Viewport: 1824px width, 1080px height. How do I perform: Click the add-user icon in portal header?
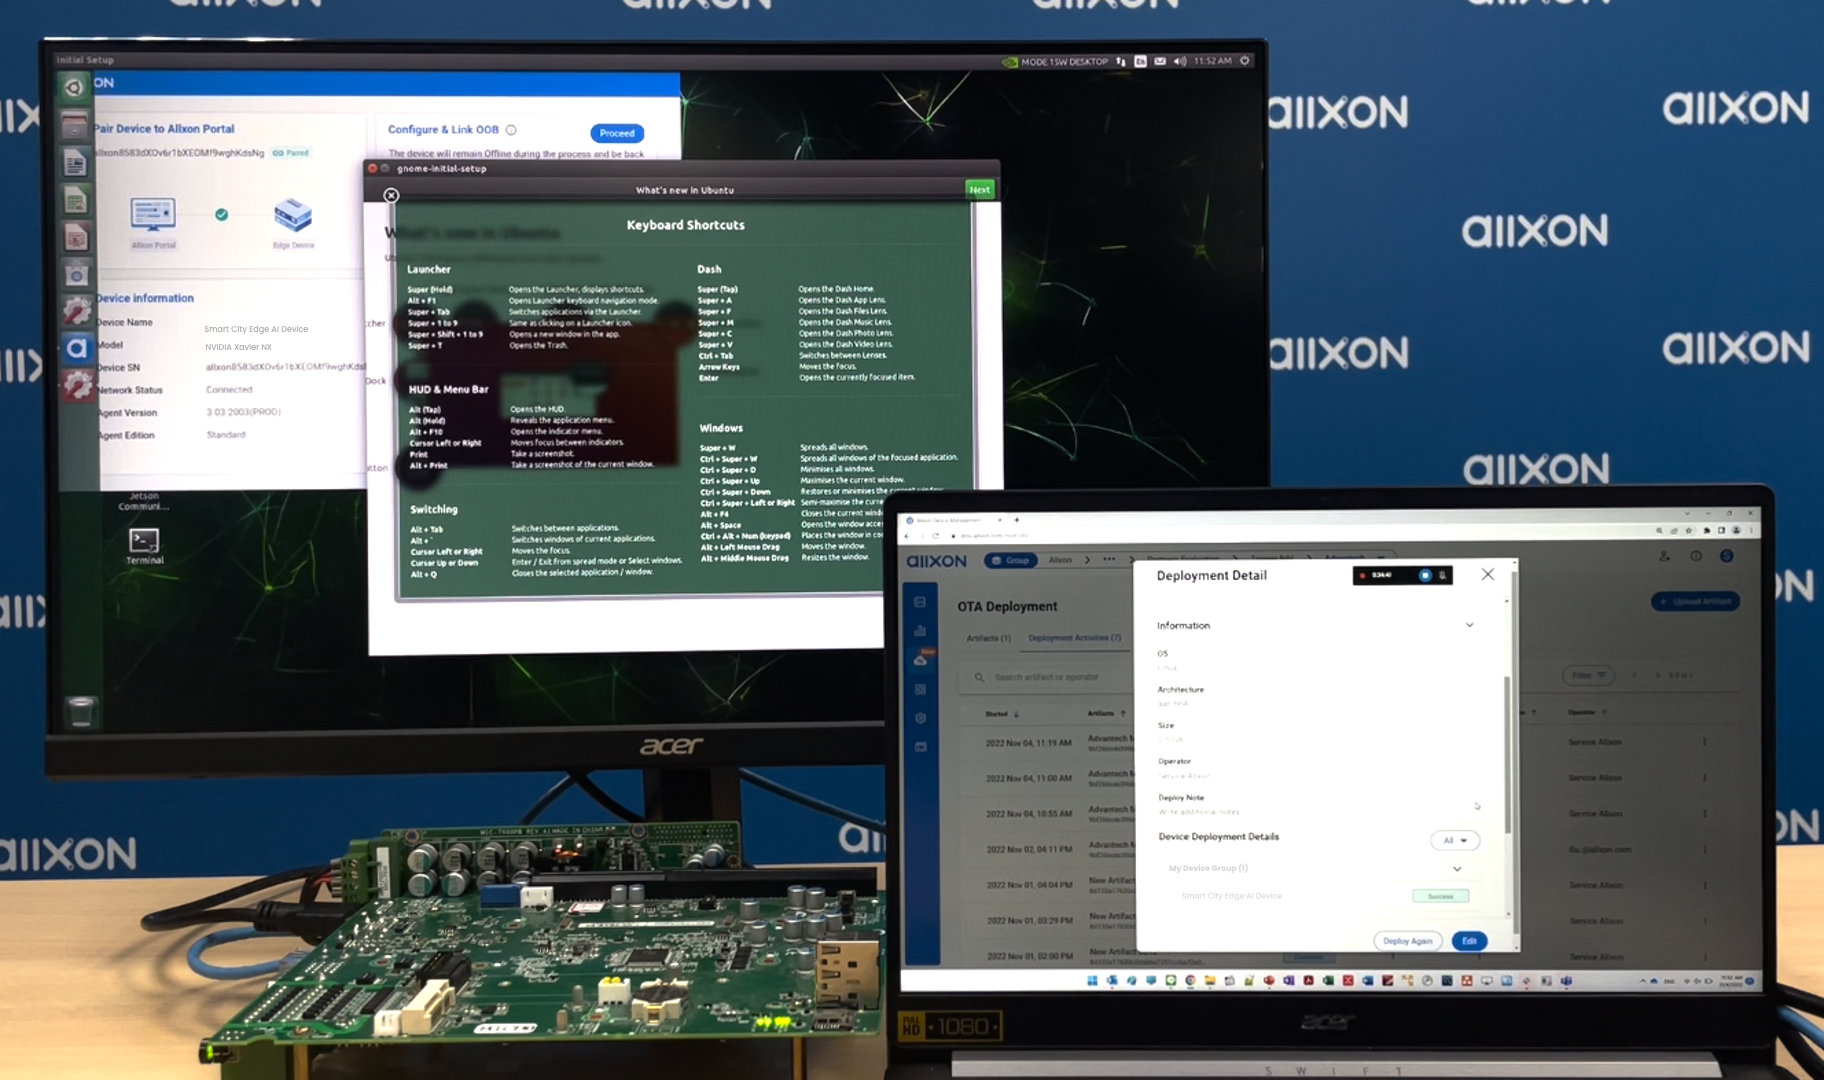[1664, 556]
